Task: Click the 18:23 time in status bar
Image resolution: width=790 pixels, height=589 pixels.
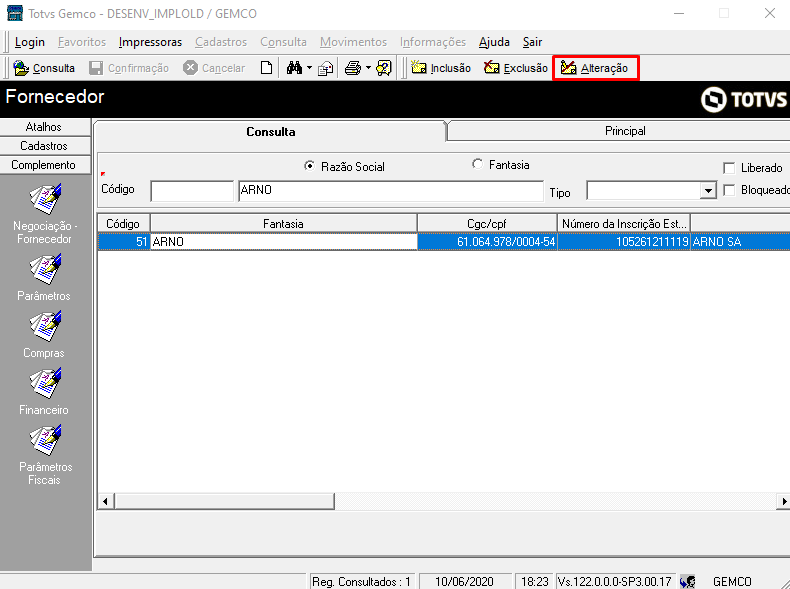Action: click(x=535, y=582)
